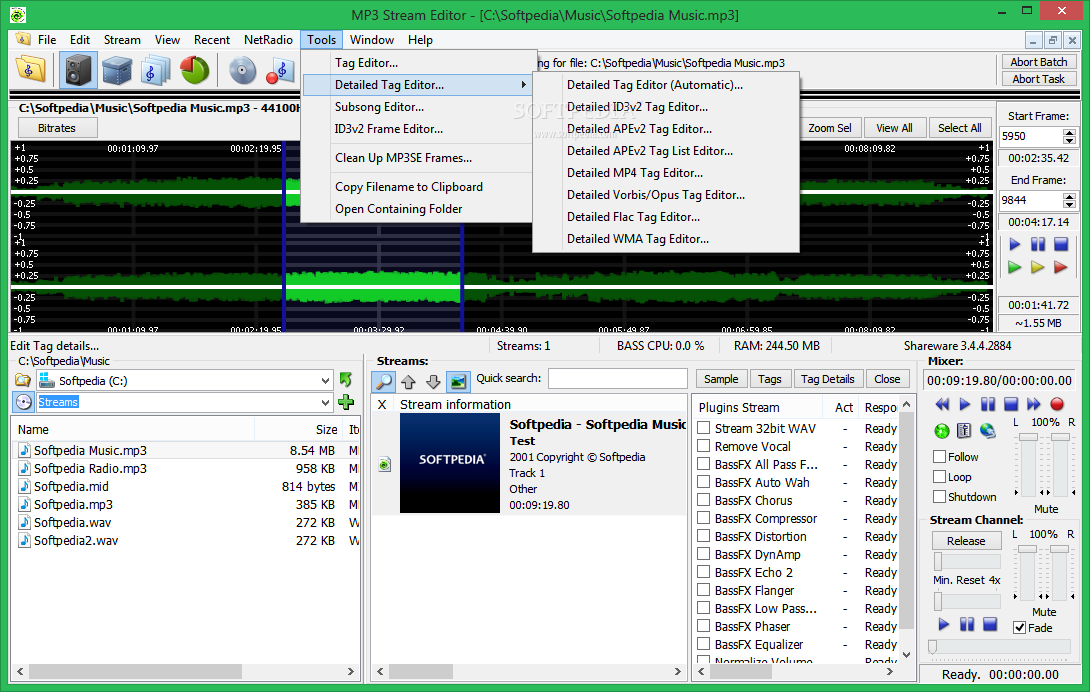Screen dimensions: 1090x692
Task: Click the Bitrates button
Action: 57,128
